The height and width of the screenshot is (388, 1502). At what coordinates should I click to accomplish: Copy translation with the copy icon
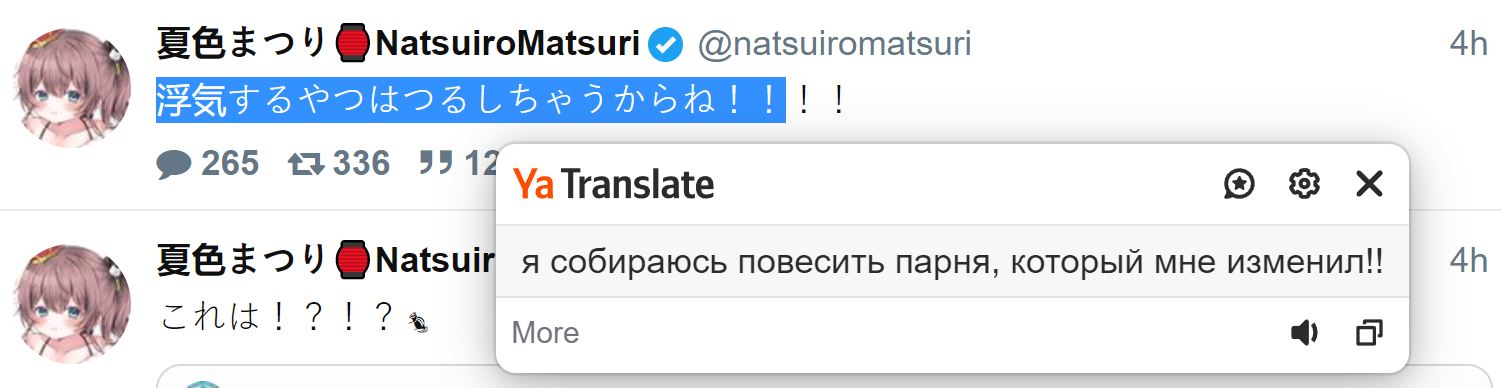[1368, 333]
